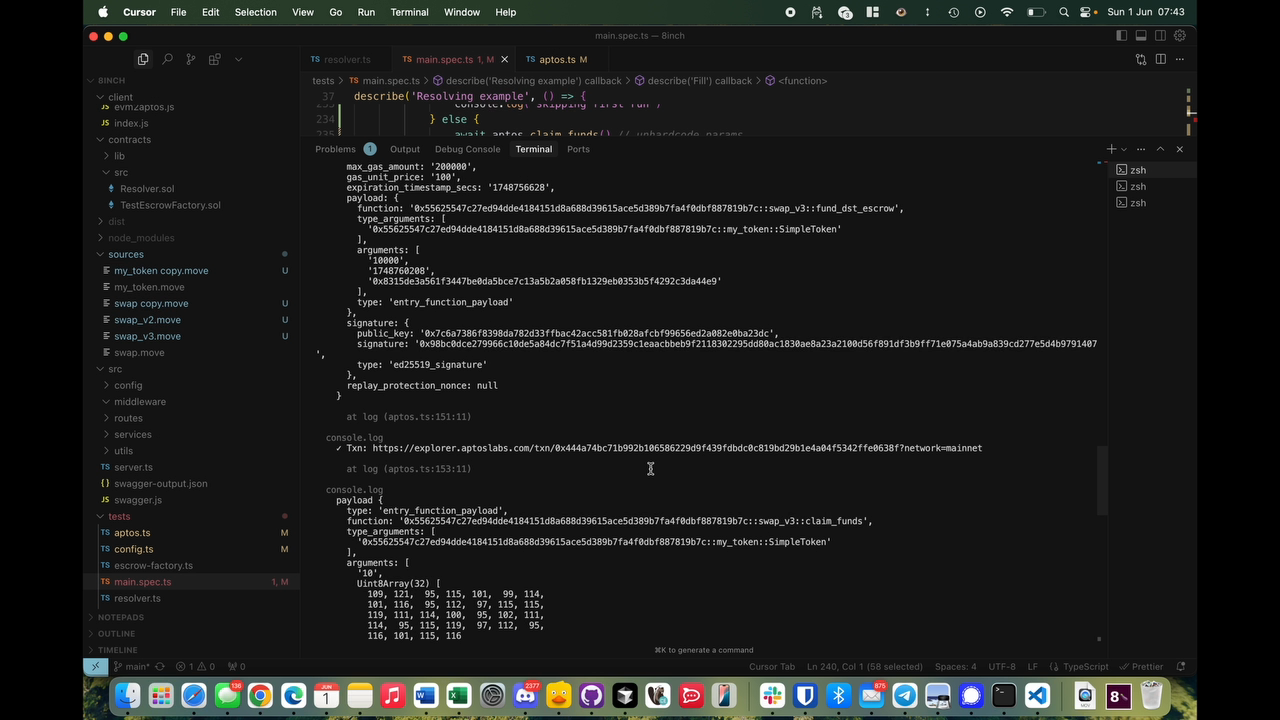Split the editor to the right
This screenshot has height=720, width=1280.
click(x=1160, y=59)
